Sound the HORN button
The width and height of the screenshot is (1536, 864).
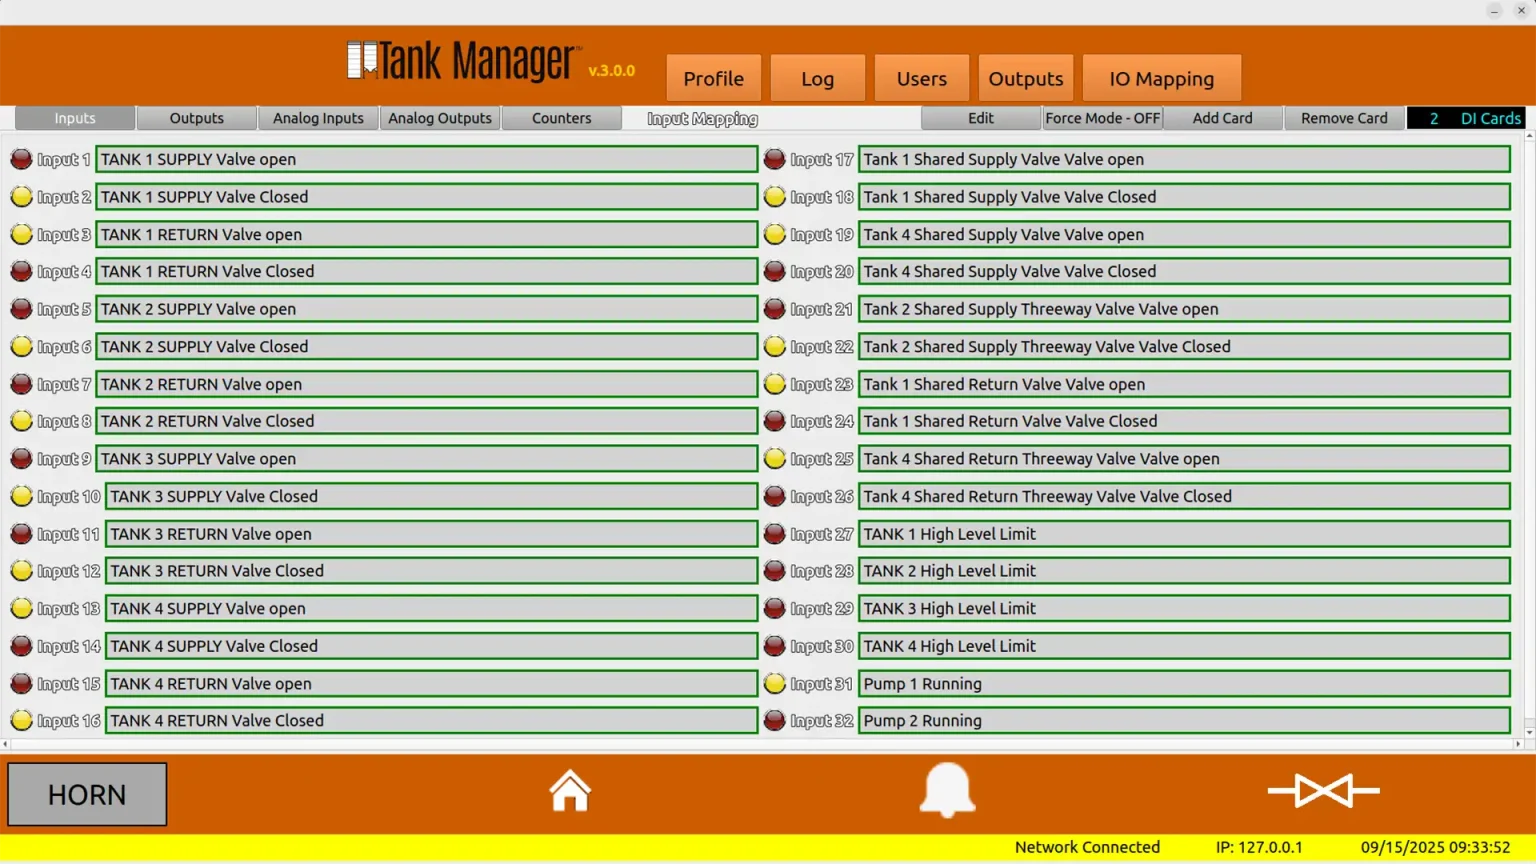87,795
